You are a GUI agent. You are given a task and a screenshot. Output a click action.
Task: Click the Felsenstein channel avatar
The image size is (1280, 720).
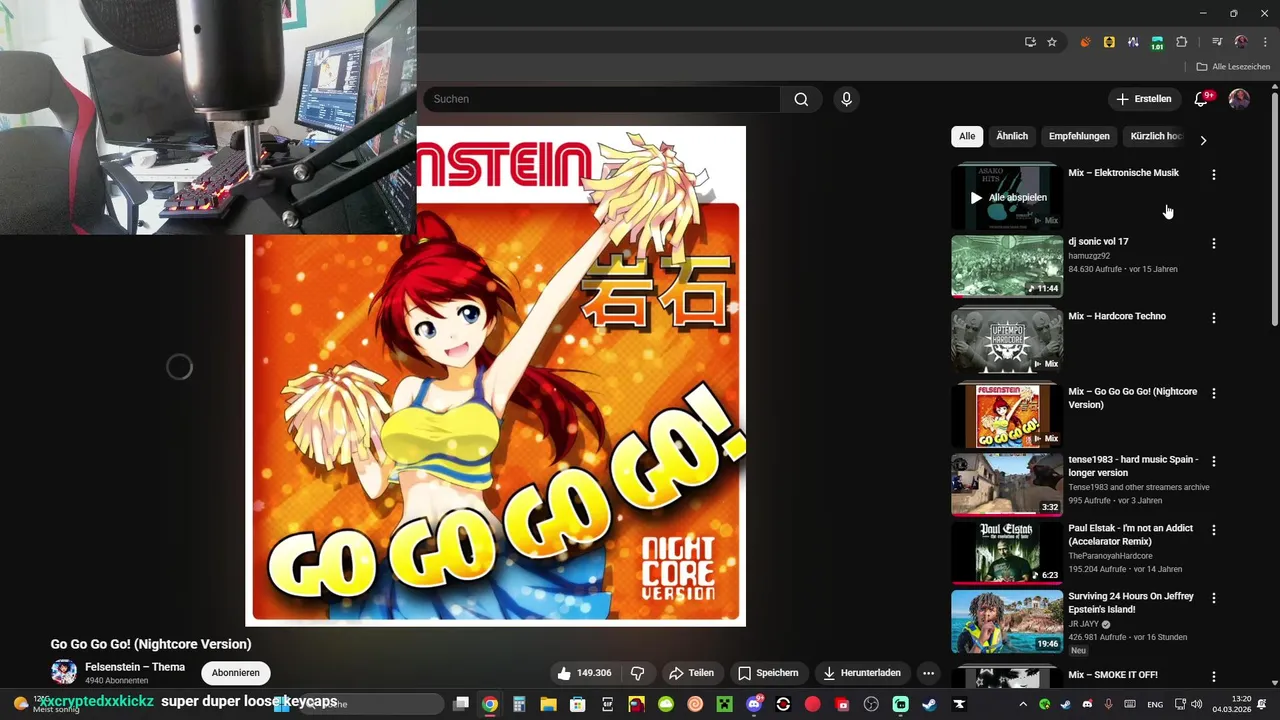[x=64, y=672]
